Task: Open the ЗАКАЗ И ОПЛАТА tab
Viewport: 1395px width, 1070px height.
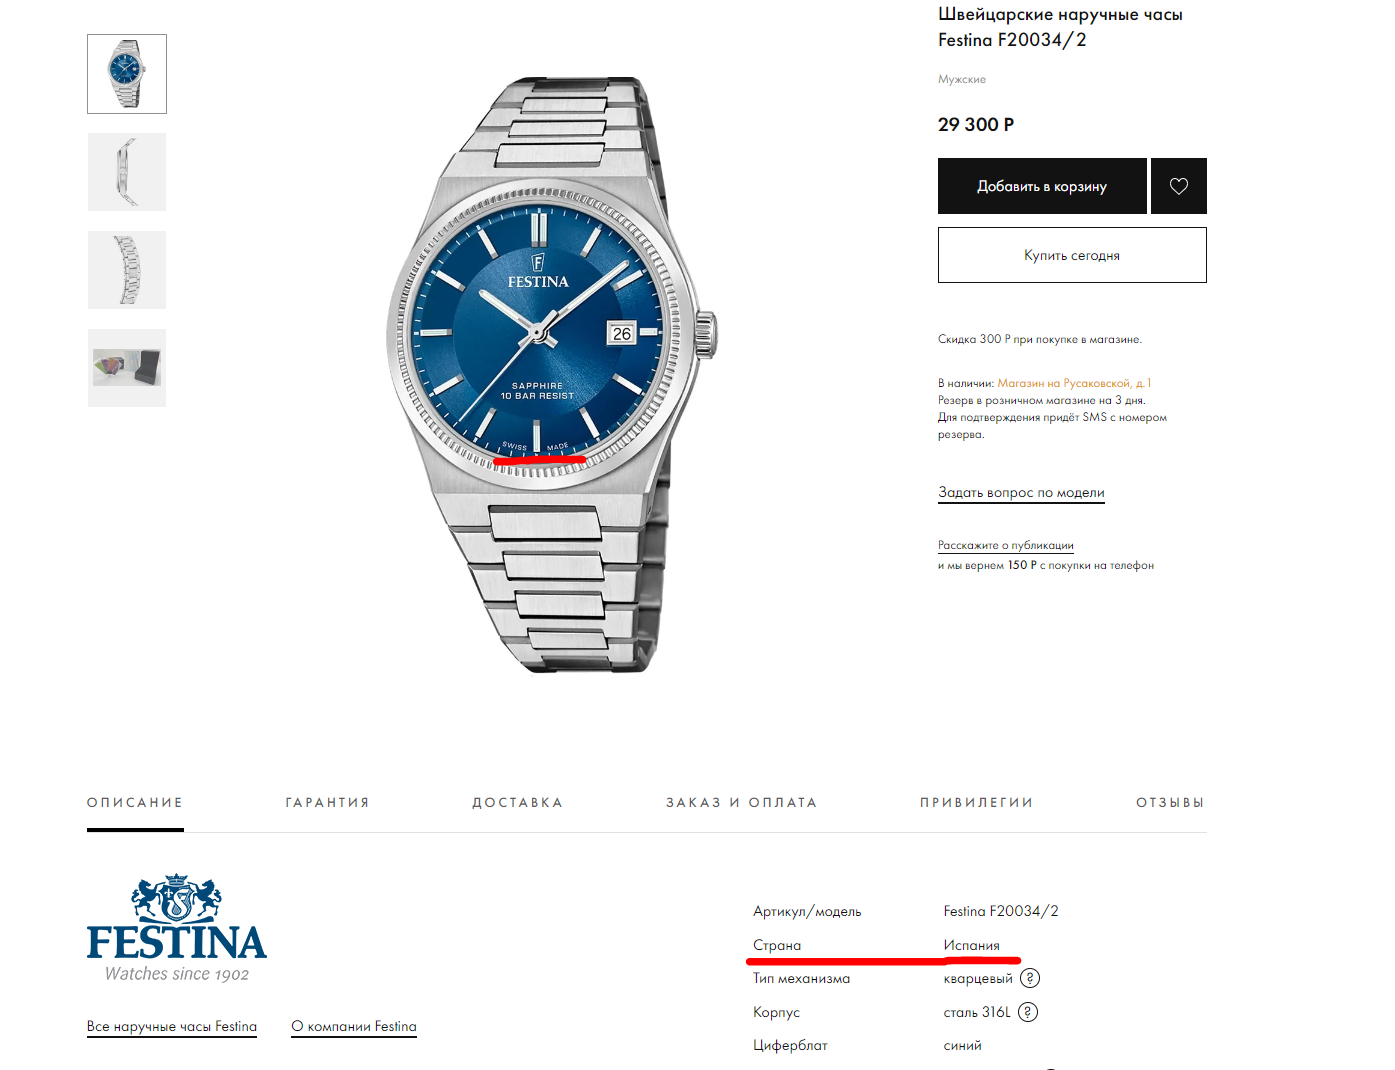Action: (742, 803)
